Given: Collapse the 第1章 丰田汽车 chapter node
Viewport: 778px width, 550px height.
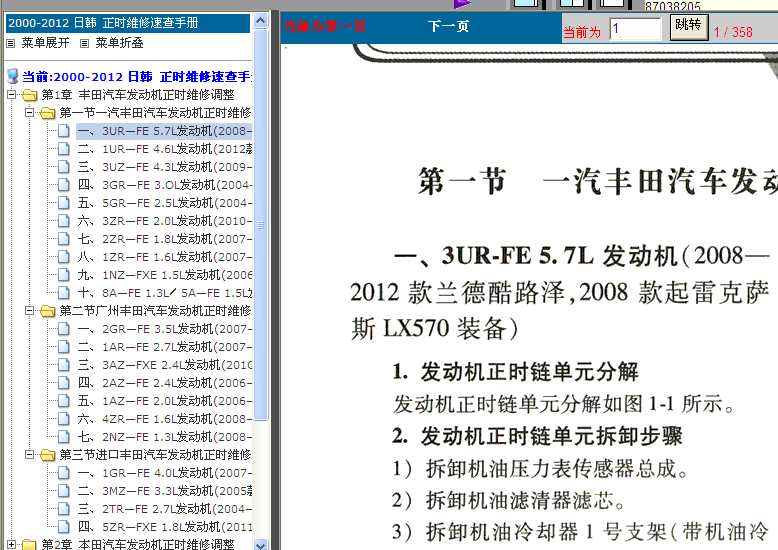Looking at the screenshot, I should pos(11,95).
